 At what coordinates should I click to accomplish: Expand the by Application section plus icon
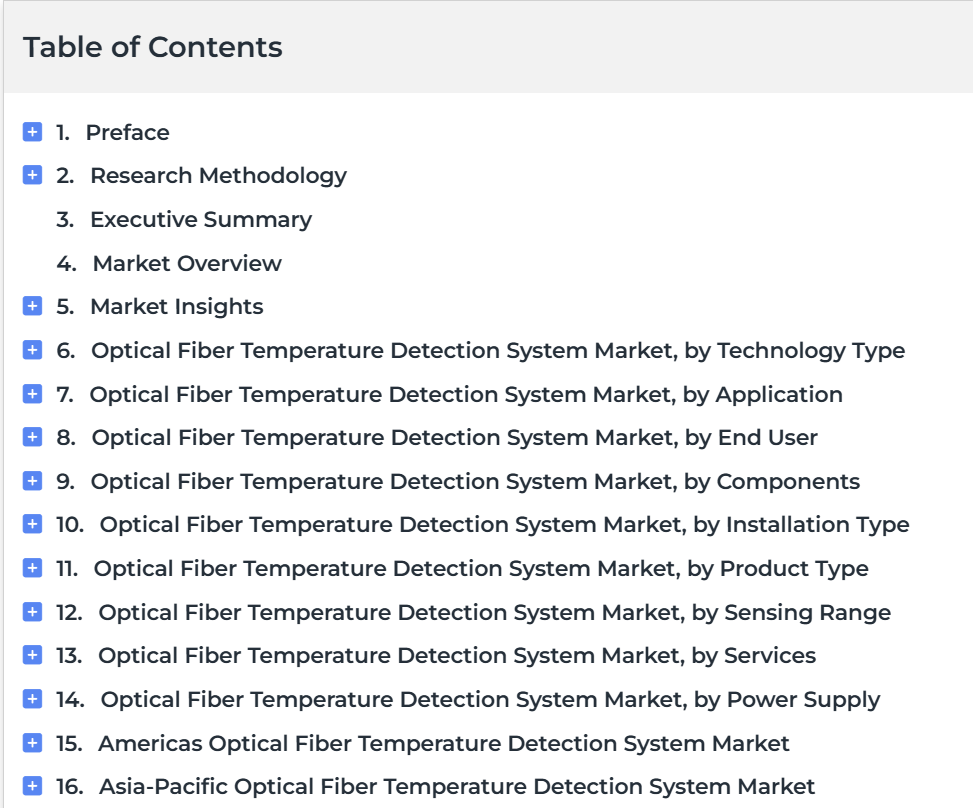pos(32,394)
